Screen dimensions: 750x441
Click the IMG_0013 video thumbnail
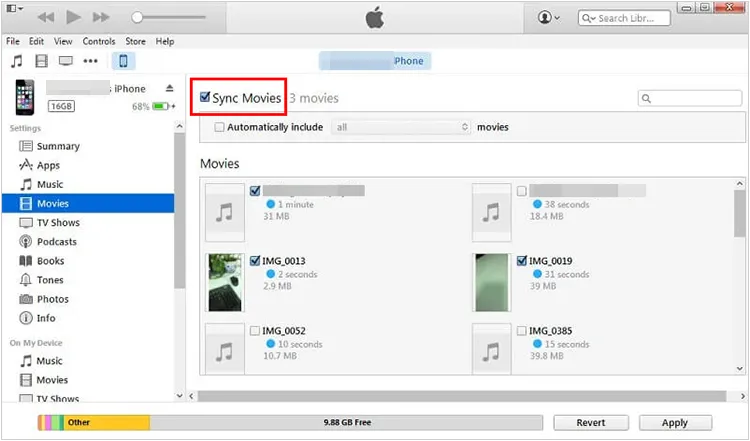225,282
